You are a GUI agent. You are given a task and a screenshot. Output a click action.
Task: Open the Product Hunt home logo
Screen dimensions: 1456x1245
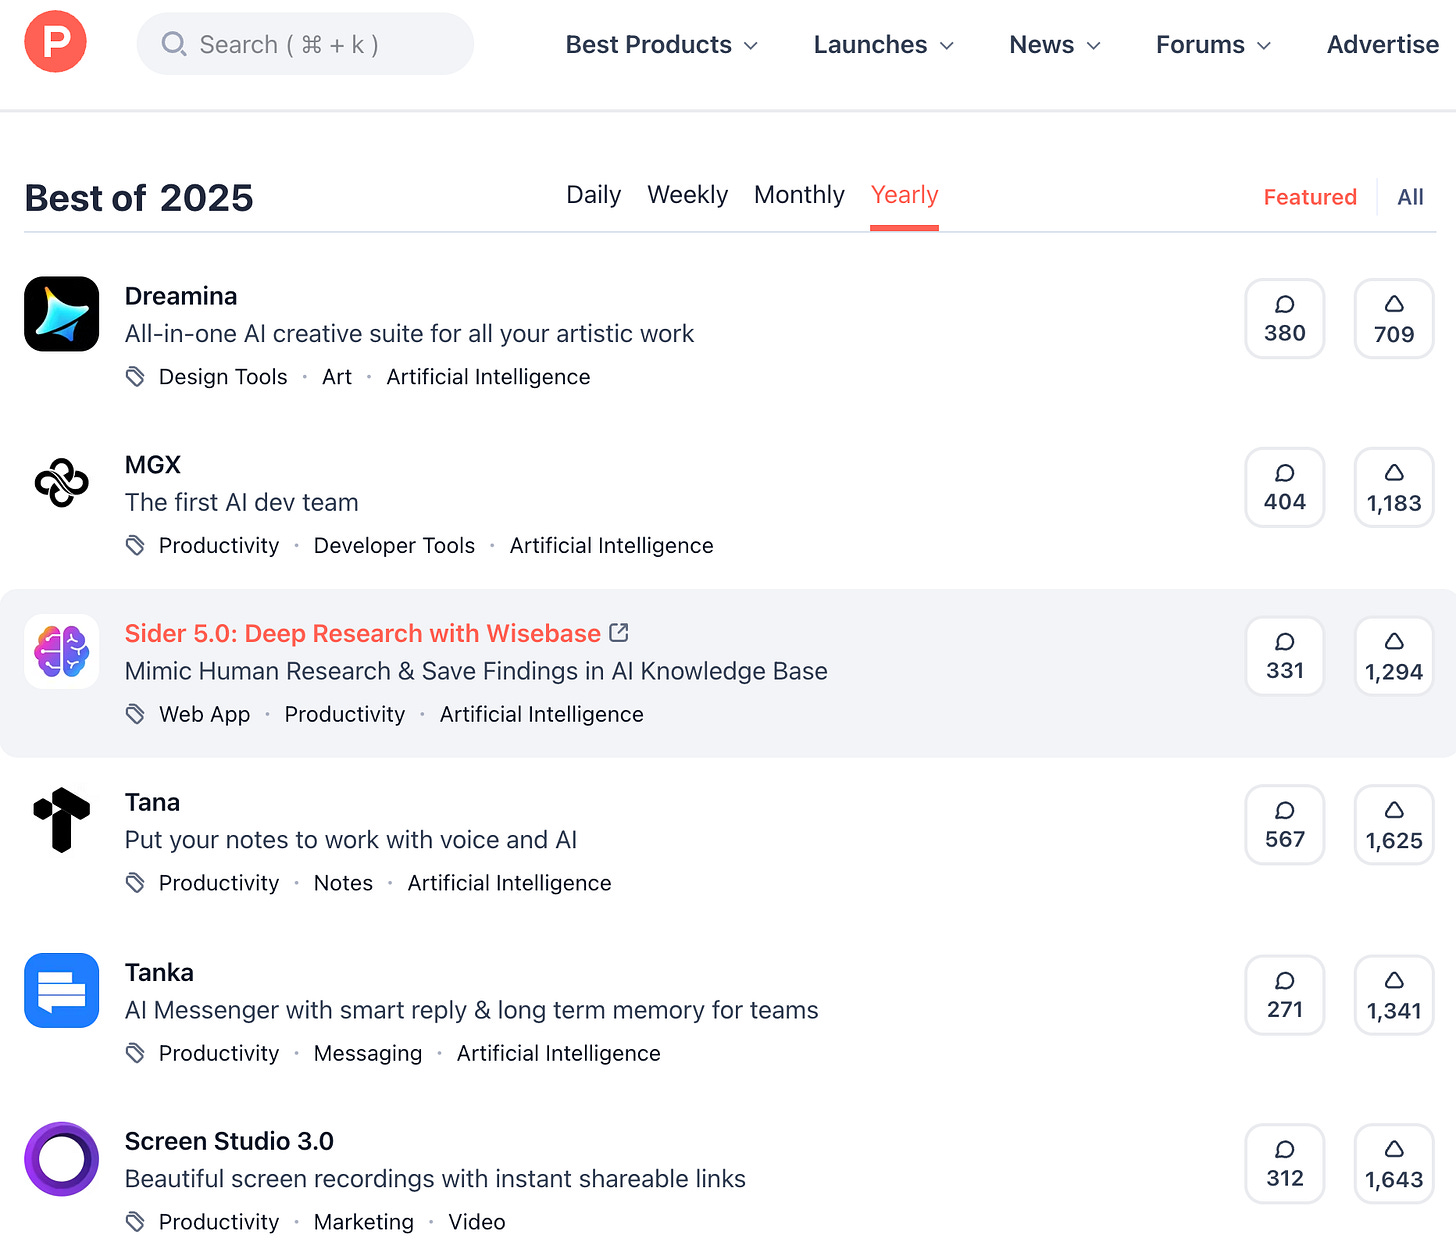tap(55, 42)
